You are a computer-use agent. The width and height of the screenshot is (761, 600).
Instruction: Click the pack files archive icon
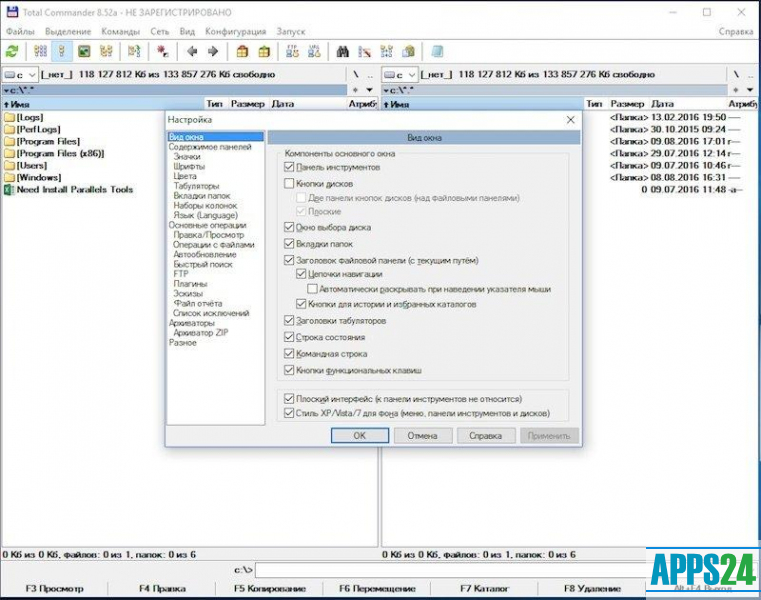click(x=242, y=51)
